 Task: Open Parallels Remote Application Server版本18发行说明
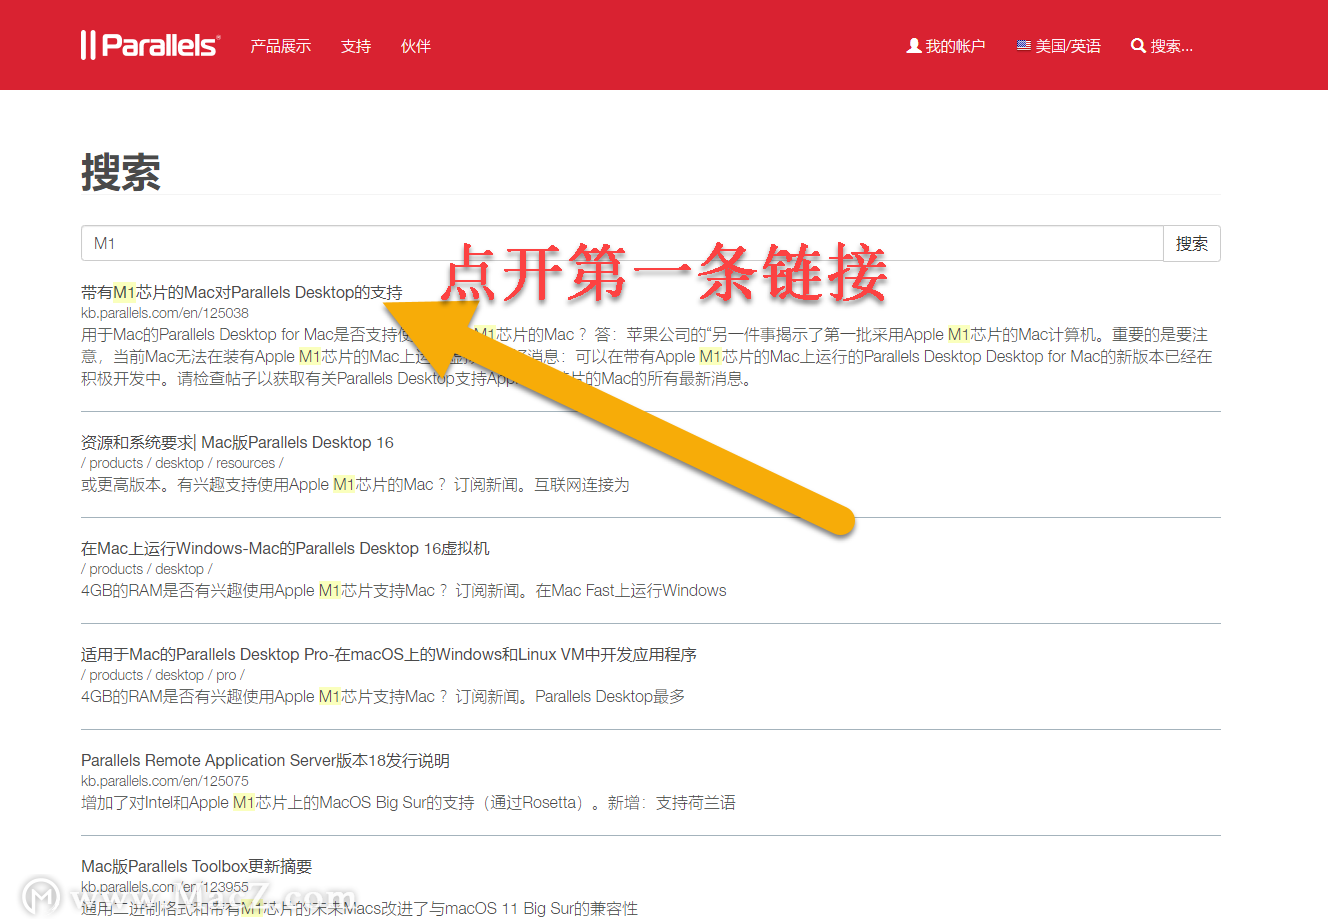tap(265, 760)
